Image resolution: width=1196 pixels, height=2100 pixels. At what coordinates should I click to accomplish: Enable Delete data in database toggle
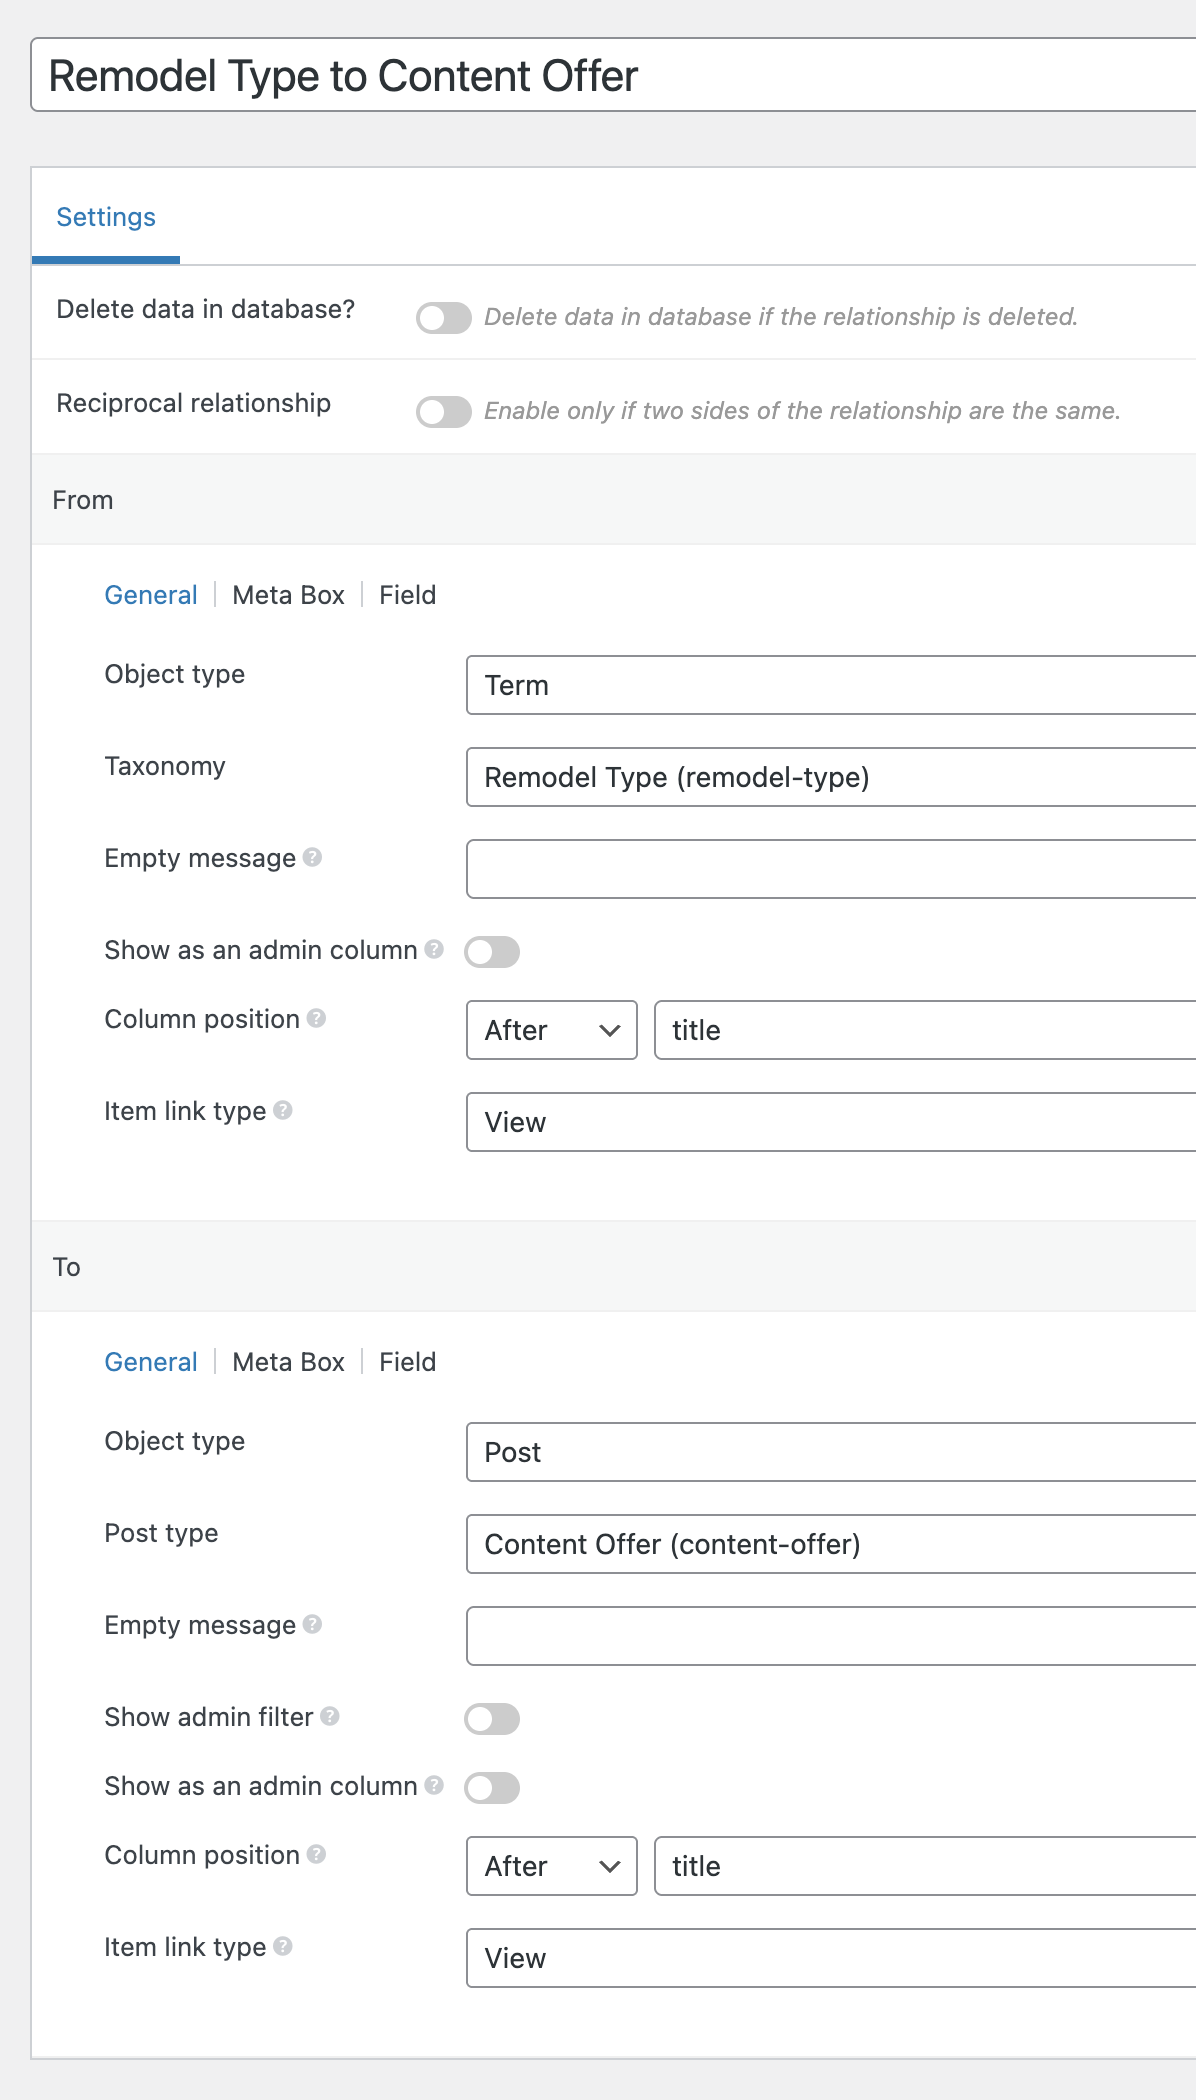coord(444,318)
